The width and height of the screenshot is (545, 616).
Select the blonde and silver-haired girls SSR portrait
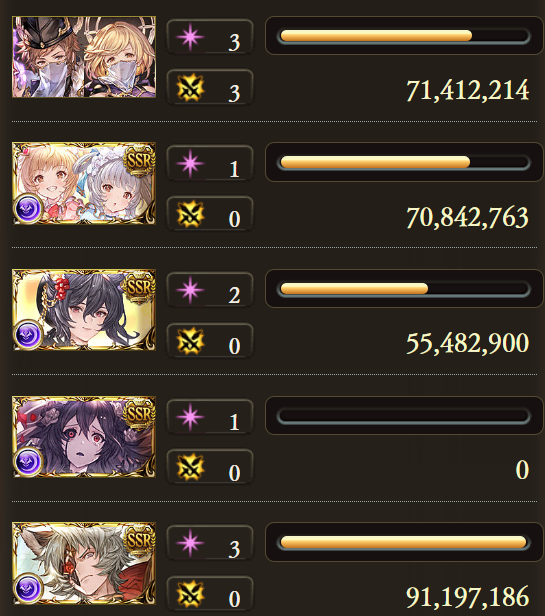(x=84, y=183)
